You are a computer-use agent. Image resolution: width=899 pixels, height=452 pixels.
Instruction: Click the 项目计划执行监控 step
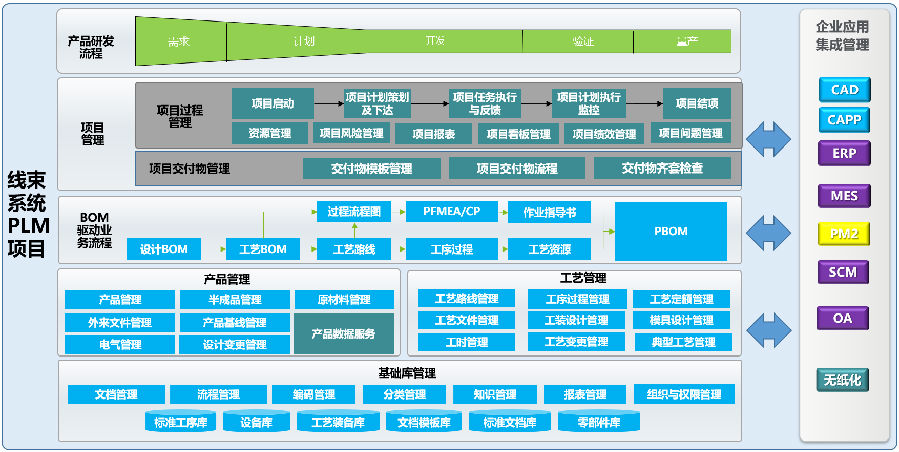click(589, 103)
